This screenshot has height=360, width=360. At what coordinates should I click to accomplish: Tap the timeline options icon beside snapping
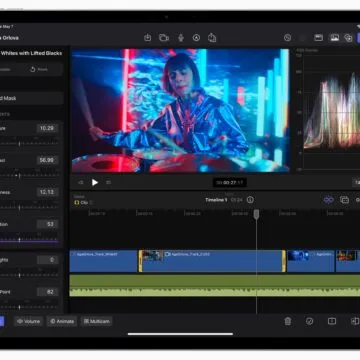(x=344, y=200)
